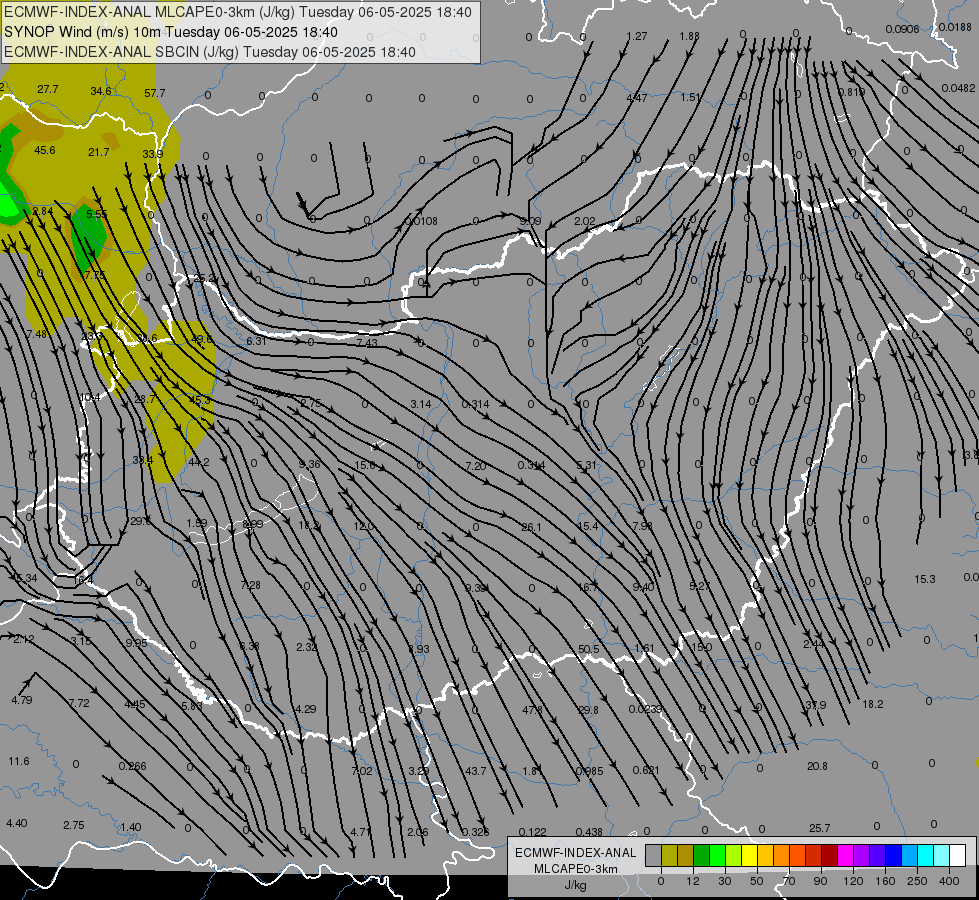Click the map value '7.72'

point(79,703)
